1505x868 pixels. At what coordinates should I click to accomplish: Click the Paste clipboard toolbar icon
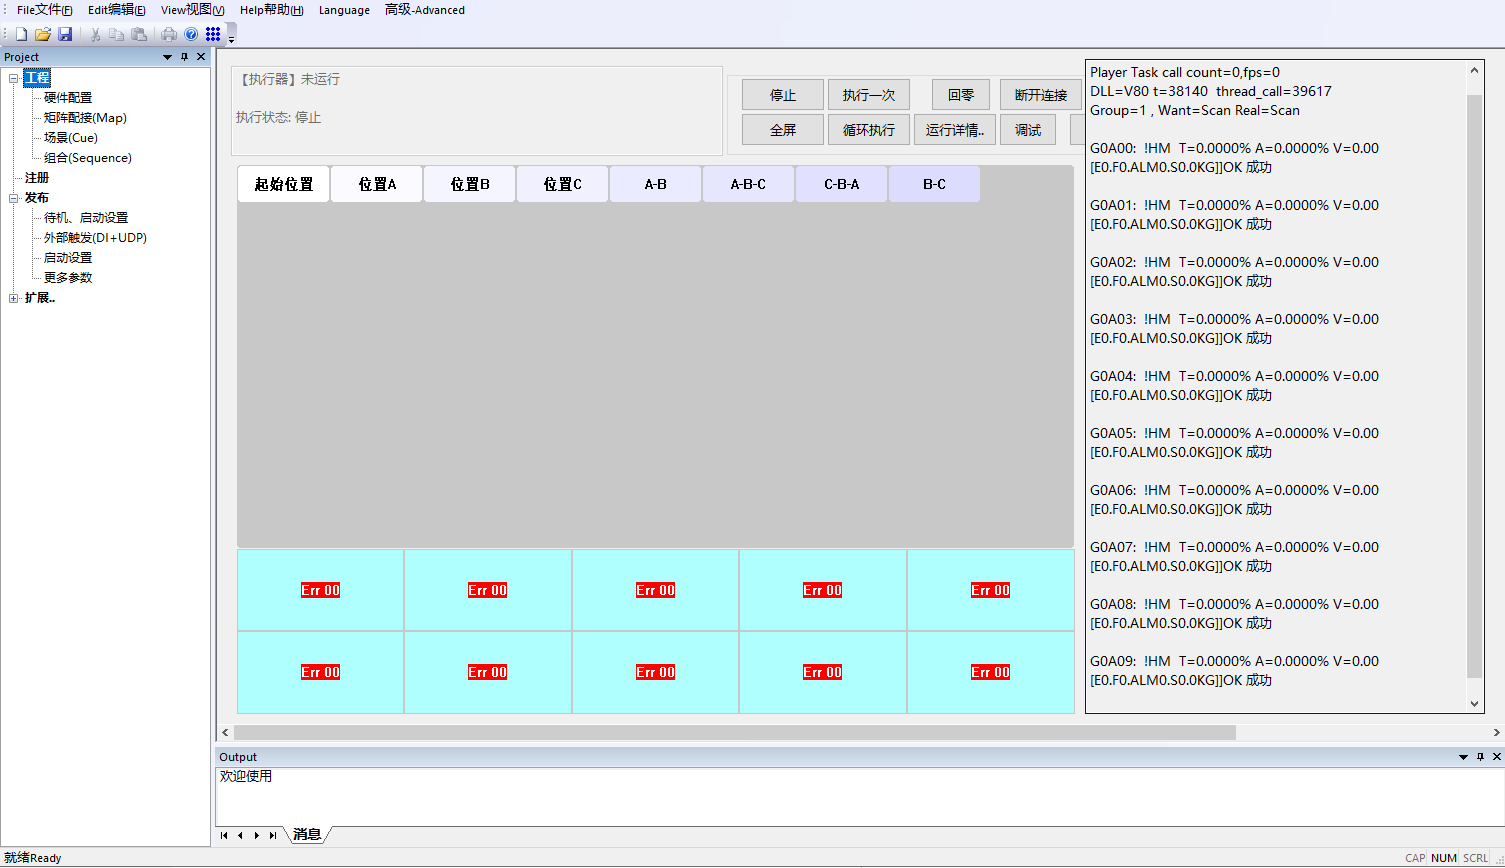point(139,34)
